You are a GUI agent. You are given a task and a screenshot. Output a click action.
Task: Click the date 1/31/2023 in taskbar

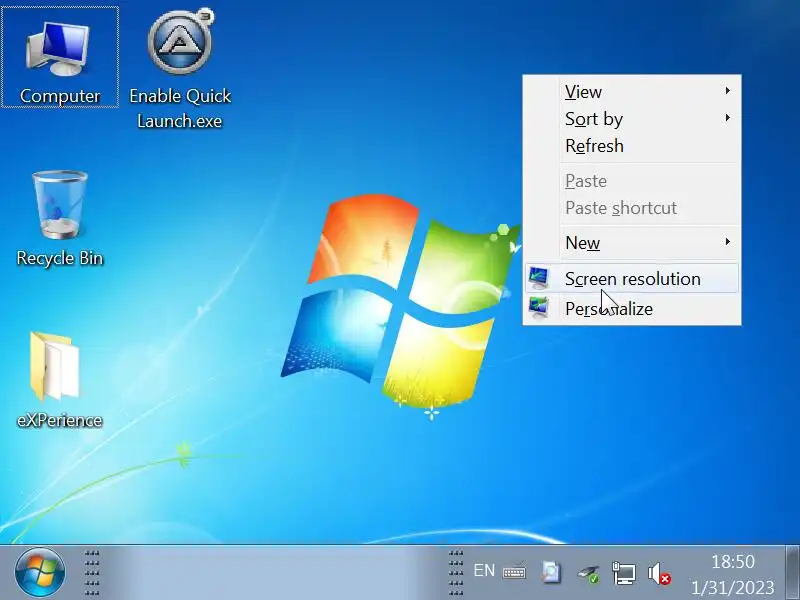coord(733,587)
